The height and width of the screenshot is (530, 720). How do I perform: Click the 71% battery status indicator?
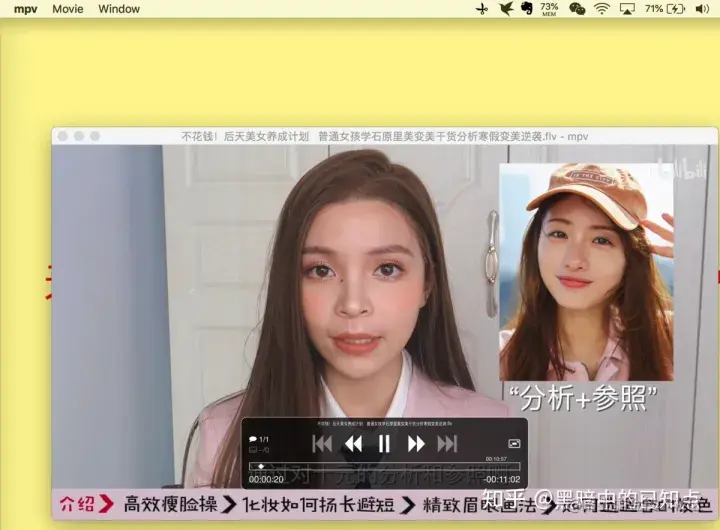pos(664,9)
